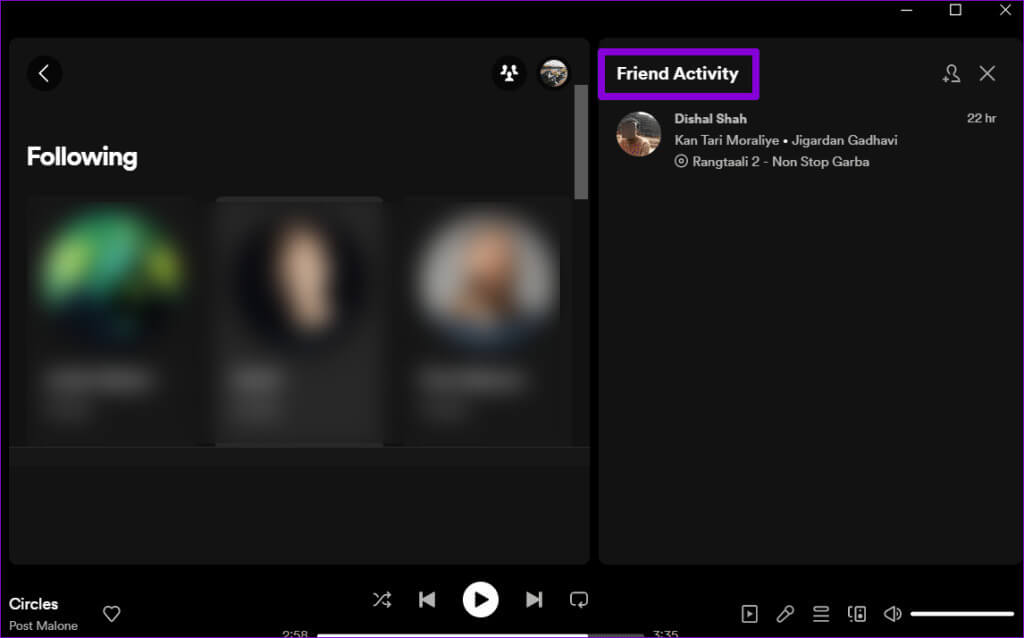This screenshot has height=638, width=1024.
Task: Adjust the volume slider
Action: coord(962,614)
